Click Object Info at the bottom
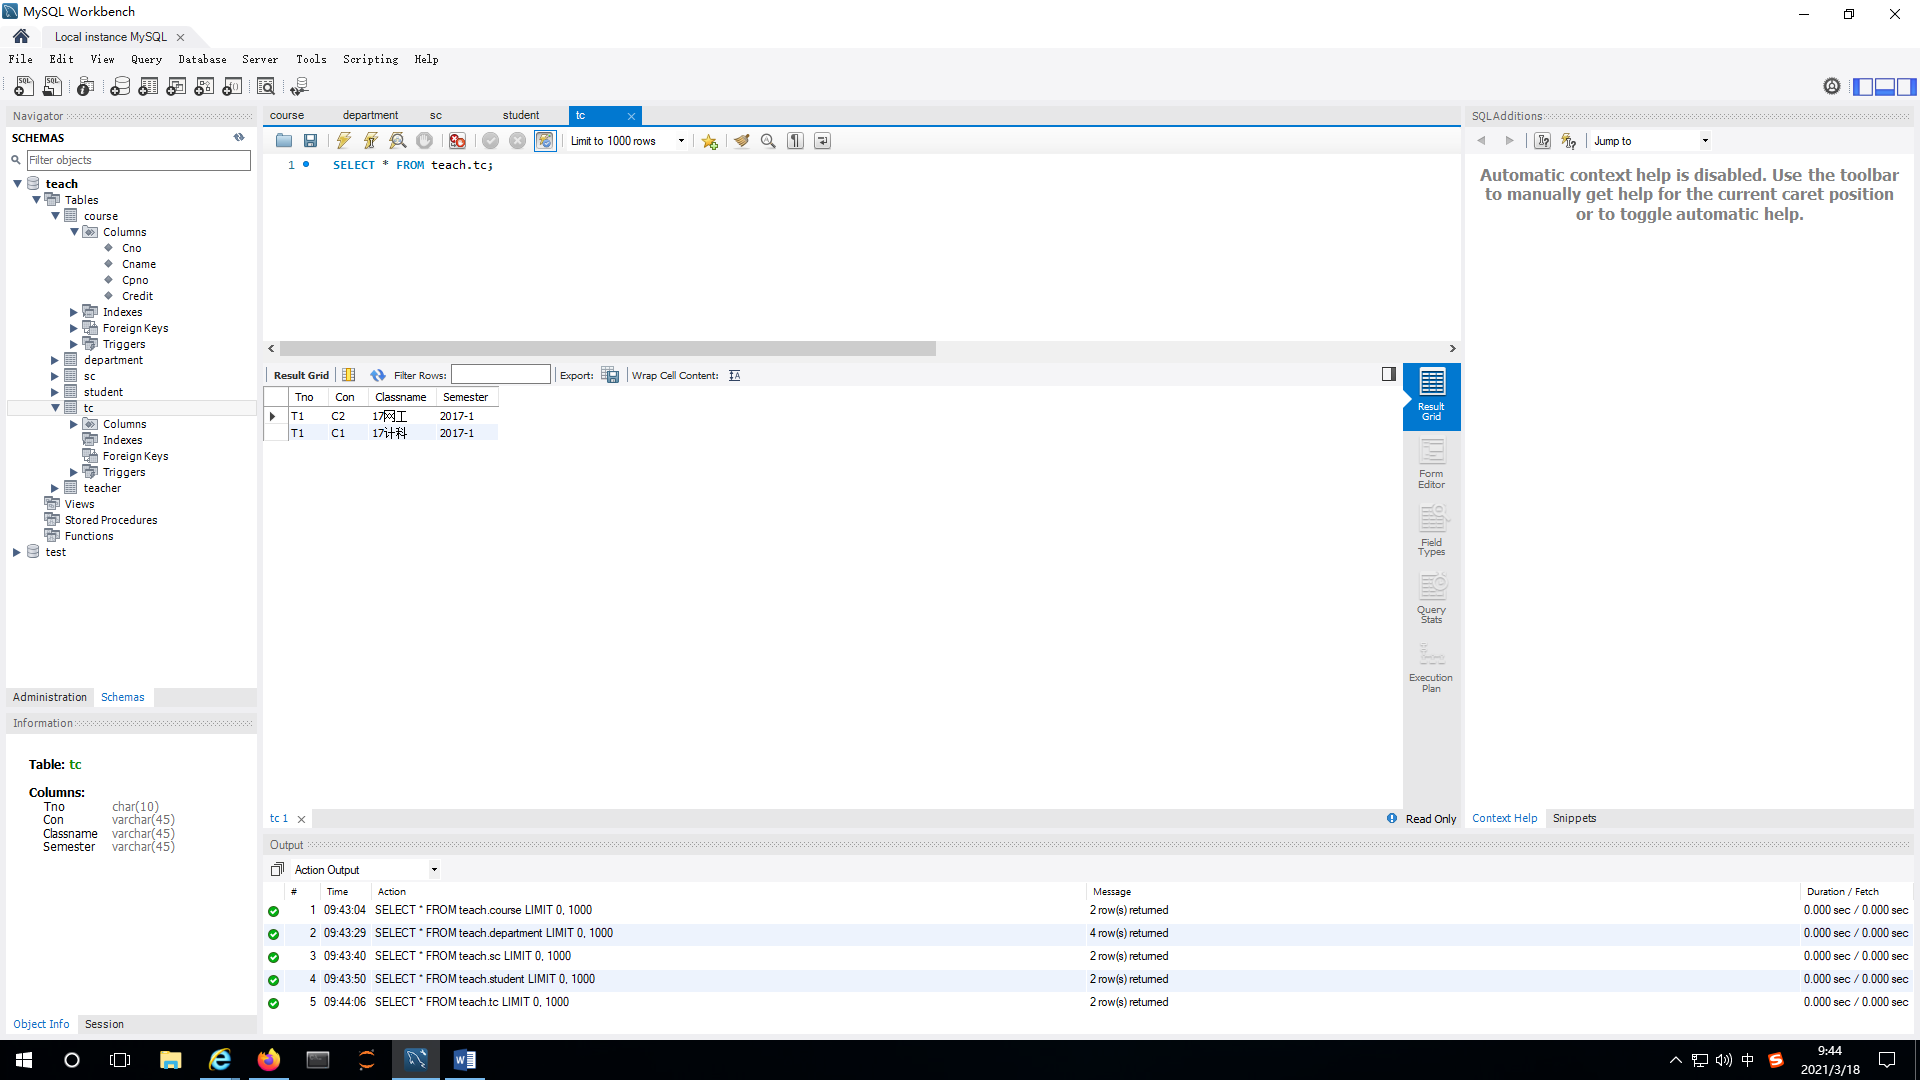 41,1024
